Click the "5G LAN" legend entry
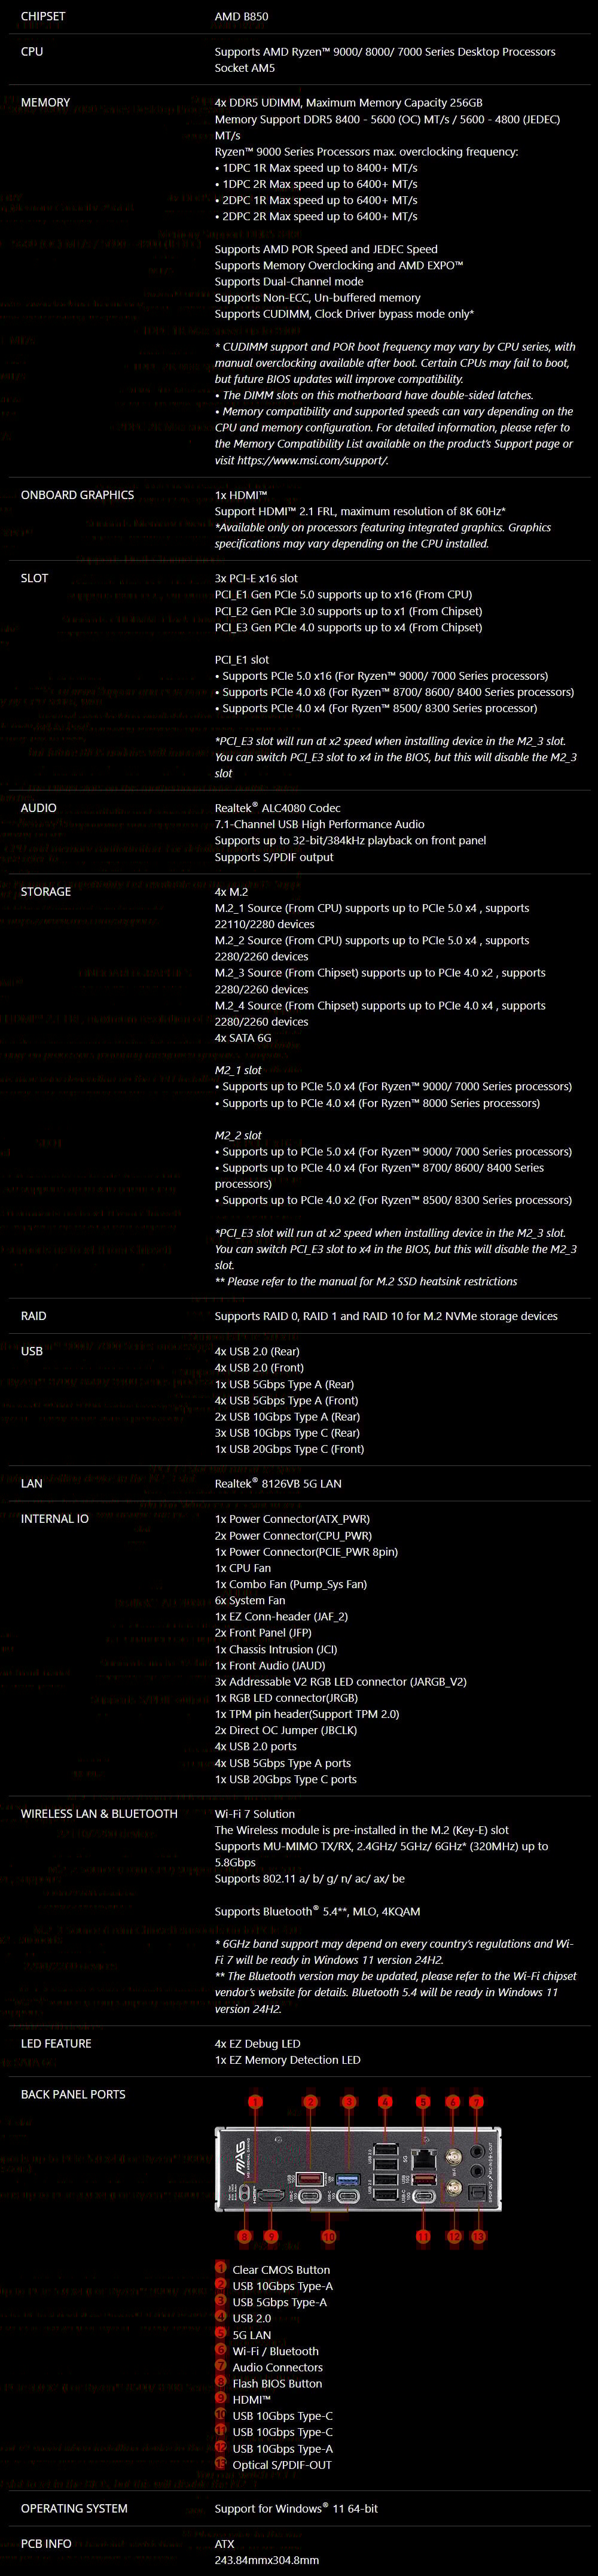Image resolution: width=598 pixels, height=2576 pixels. pyautogui.click(x=251, y=2335)
